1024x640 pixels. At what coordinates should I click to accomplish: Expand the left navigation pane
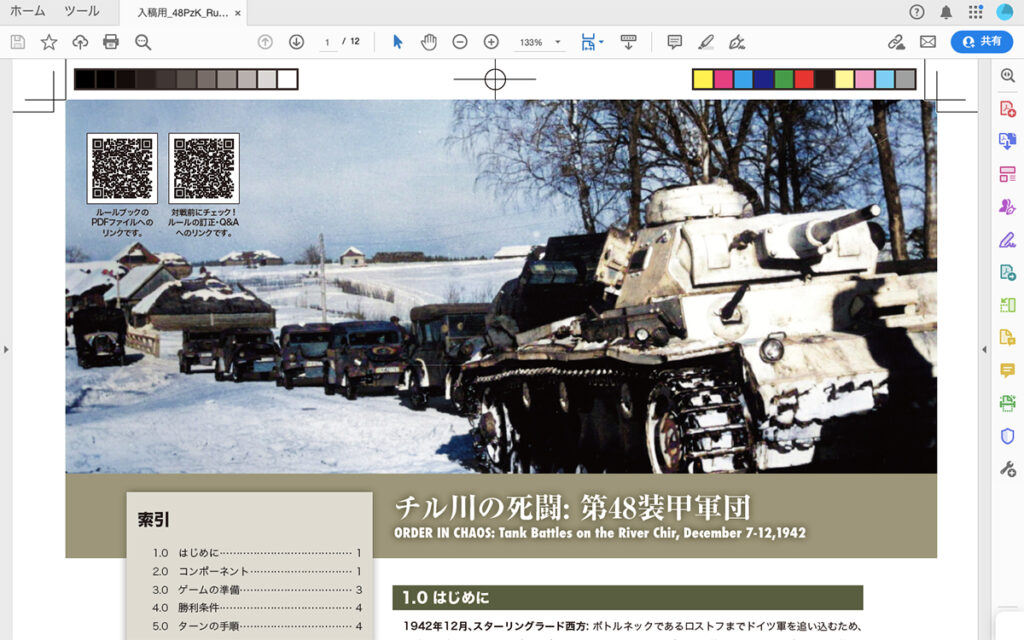[x=6, y=349]
